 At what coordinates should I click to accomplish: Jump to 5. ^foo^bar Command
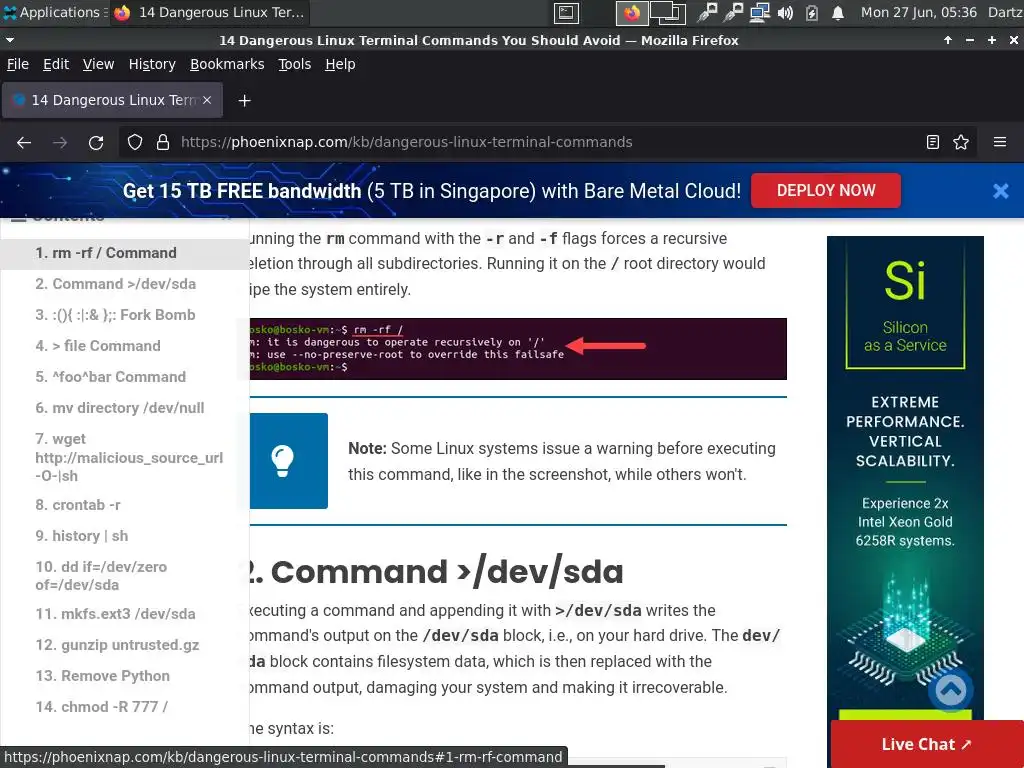[110, 377]
